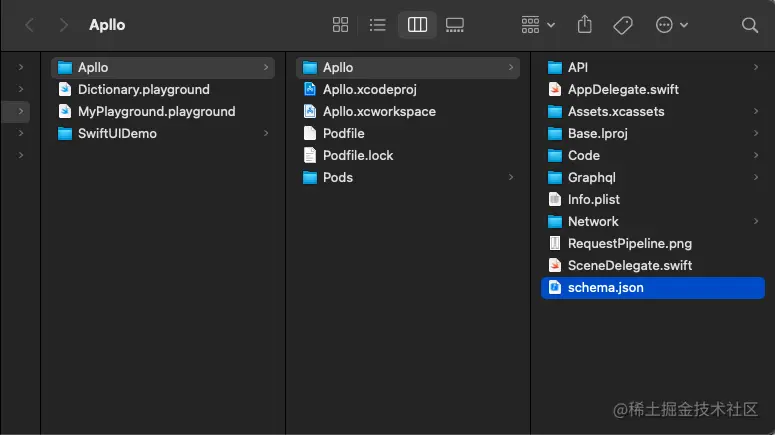Click the Edit Tags icon
Screen dimensions: 775x435
[x=622, y=25]
